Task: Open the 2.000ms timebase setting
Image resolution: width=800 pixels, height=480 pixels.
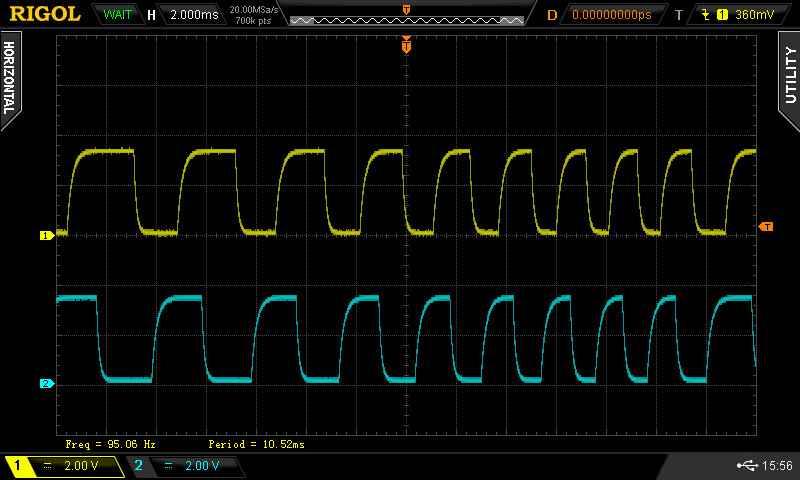Action: [192, 15]
